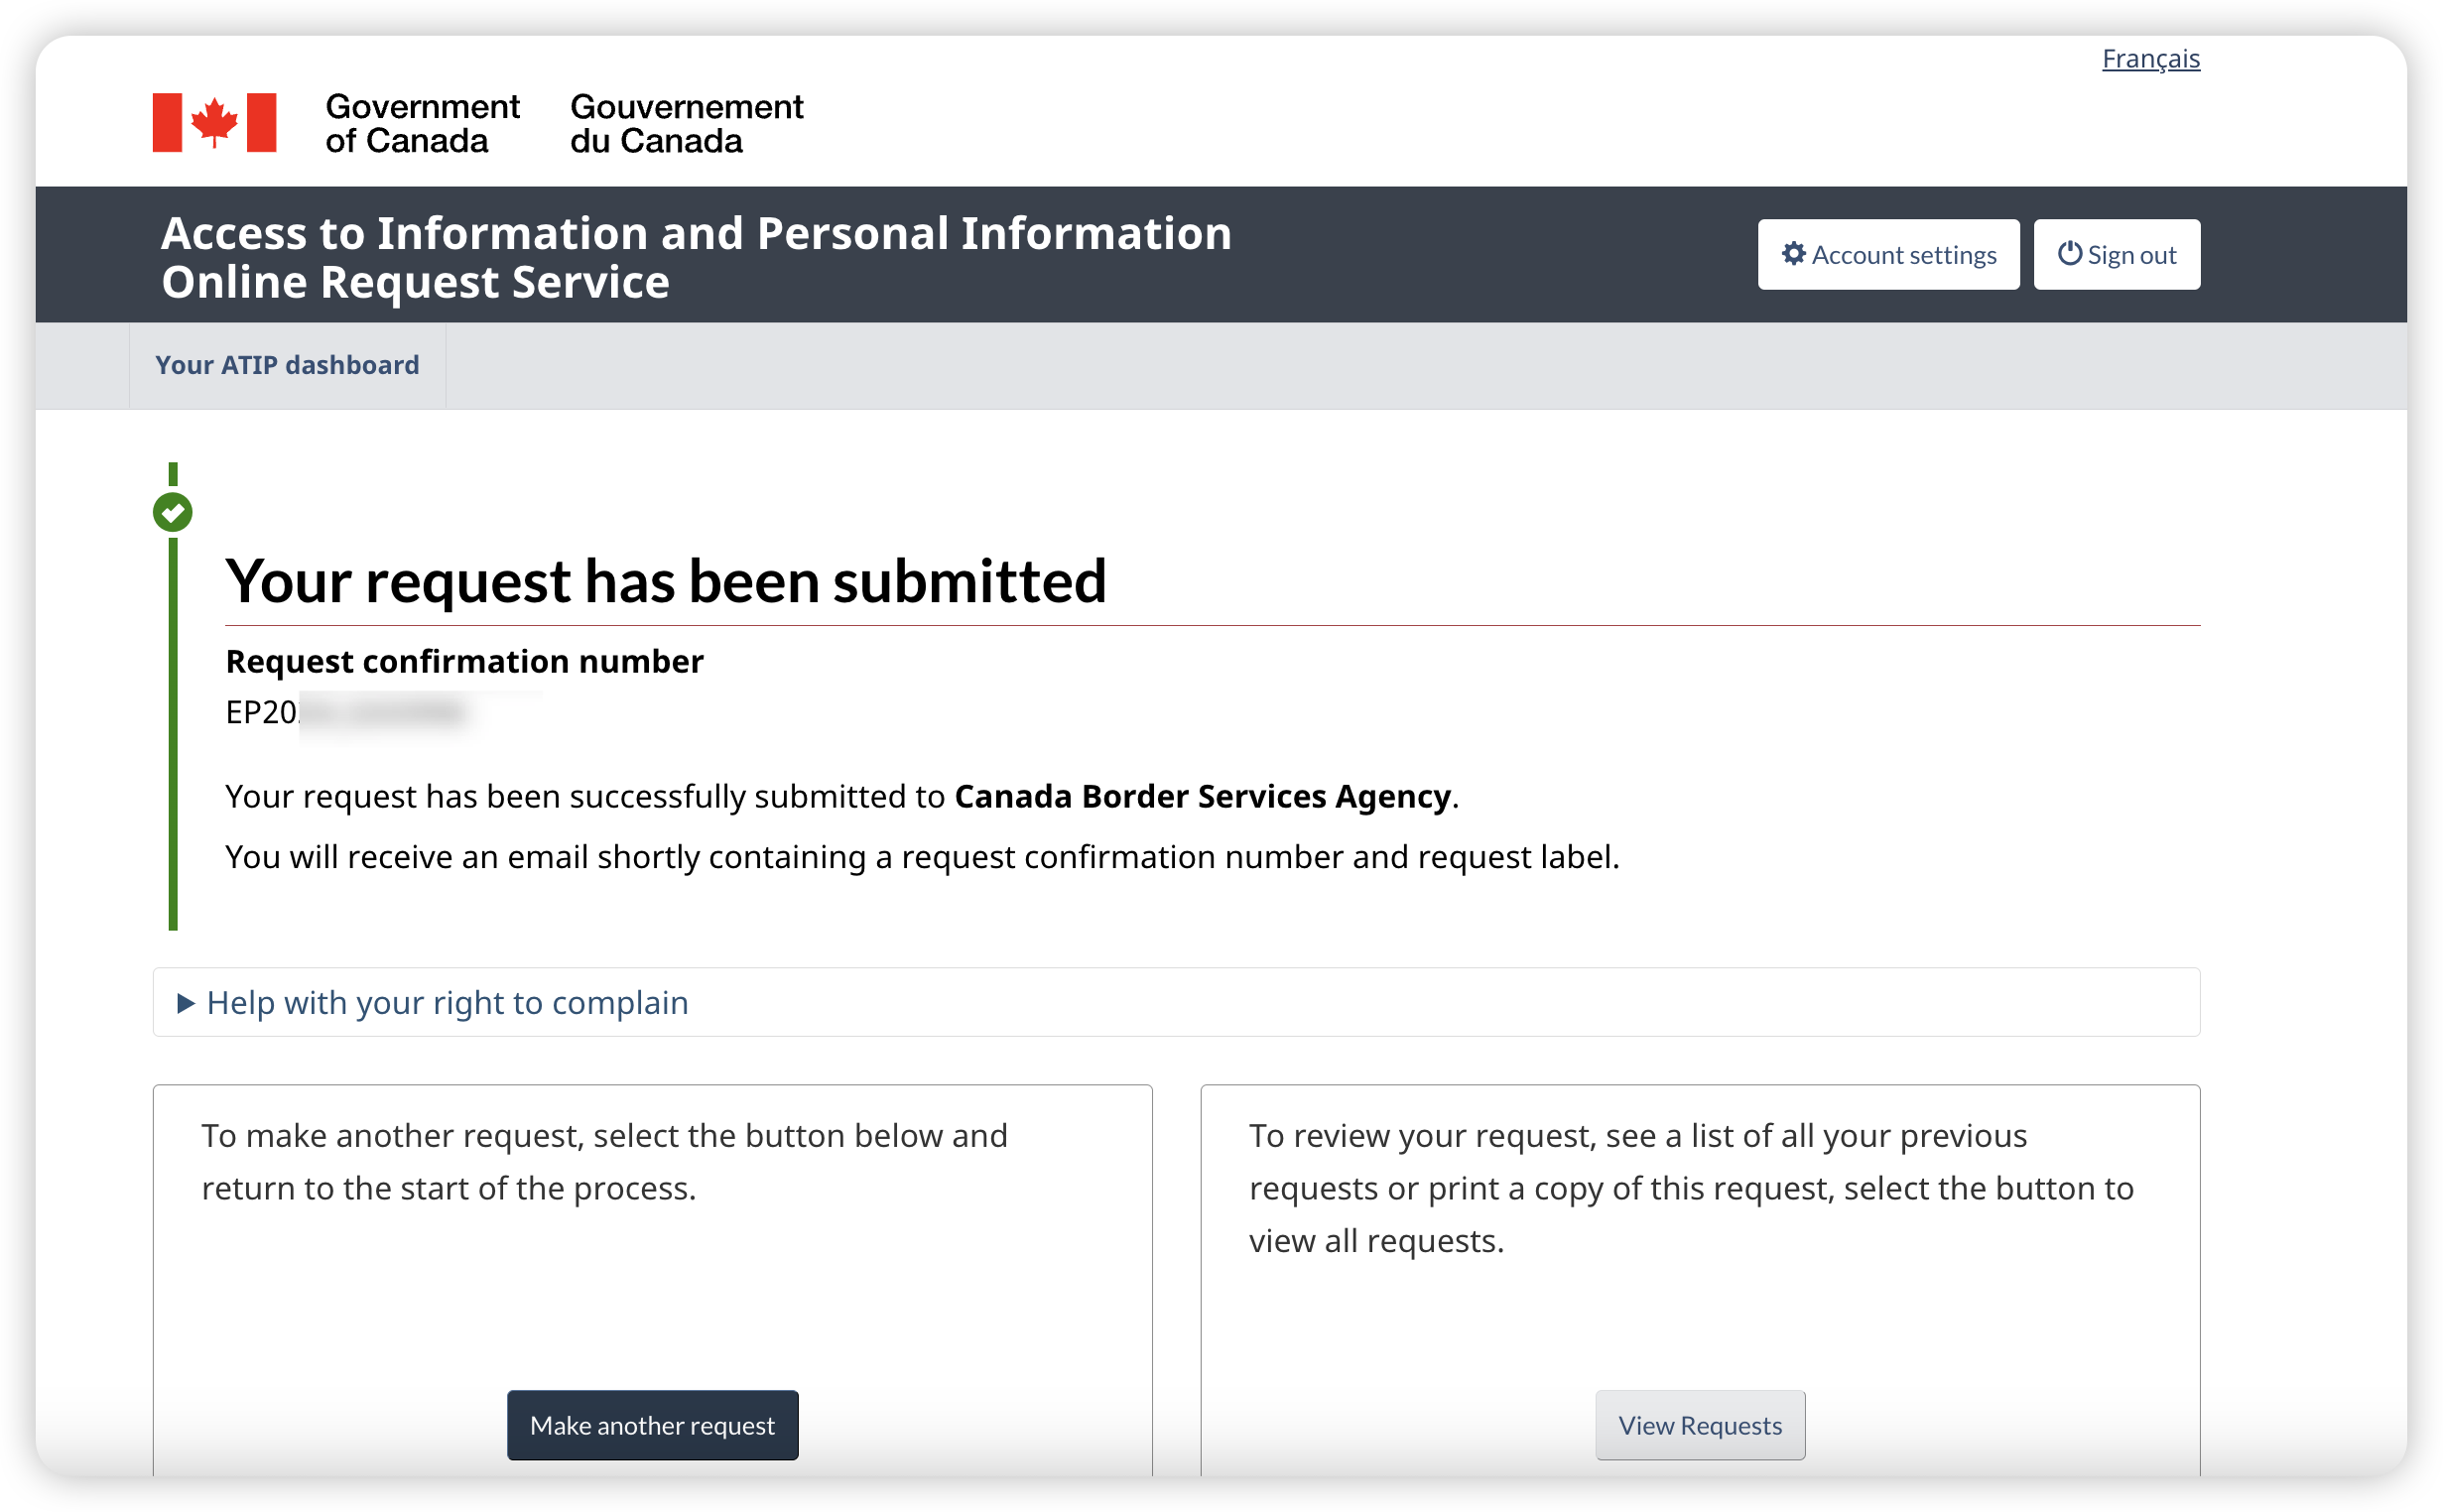Expand Help with your right to complain

pyautogui.click(x=447, y=1003)
